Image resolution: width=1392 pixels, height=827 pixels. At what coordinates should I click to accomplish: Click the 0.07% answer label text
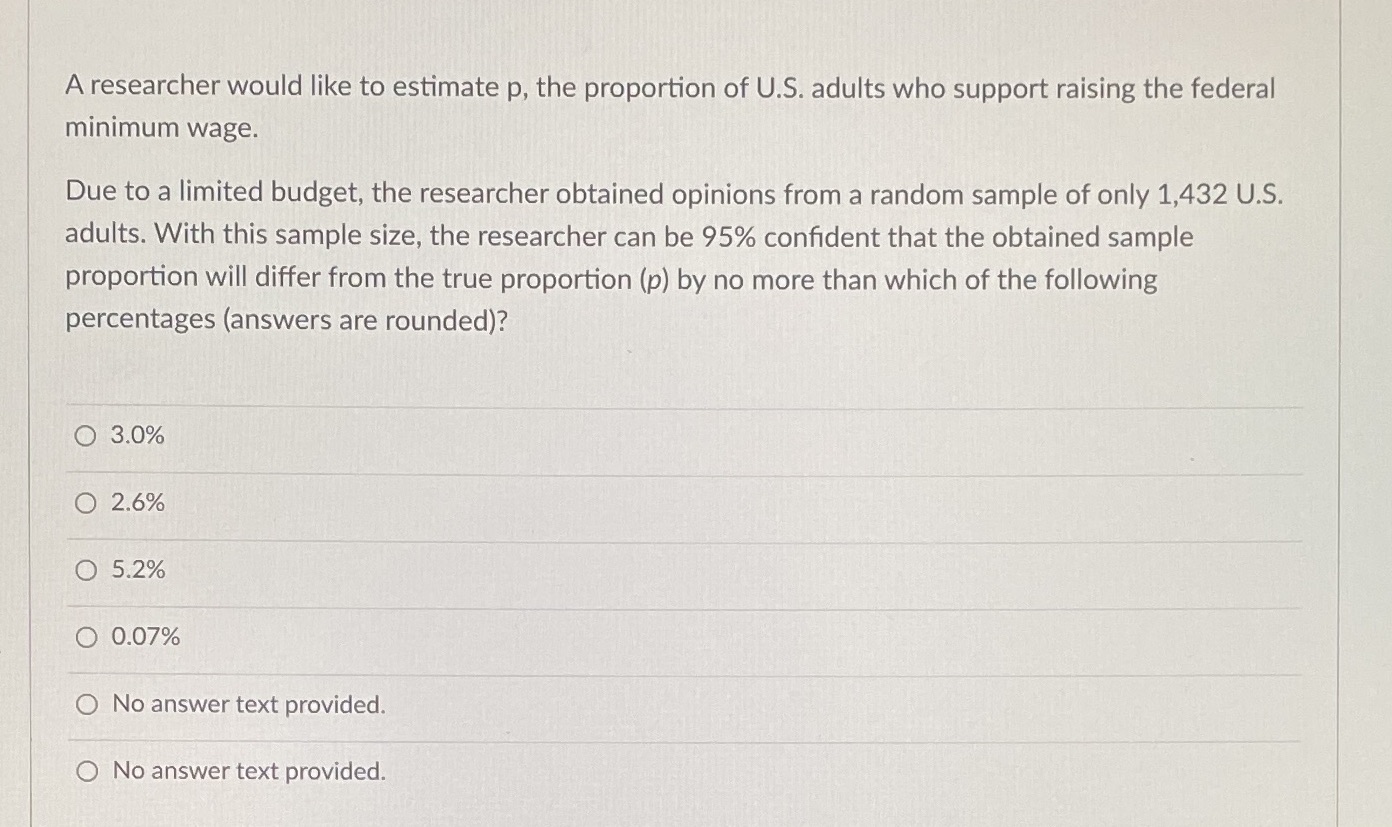click(x=146, y=637)
